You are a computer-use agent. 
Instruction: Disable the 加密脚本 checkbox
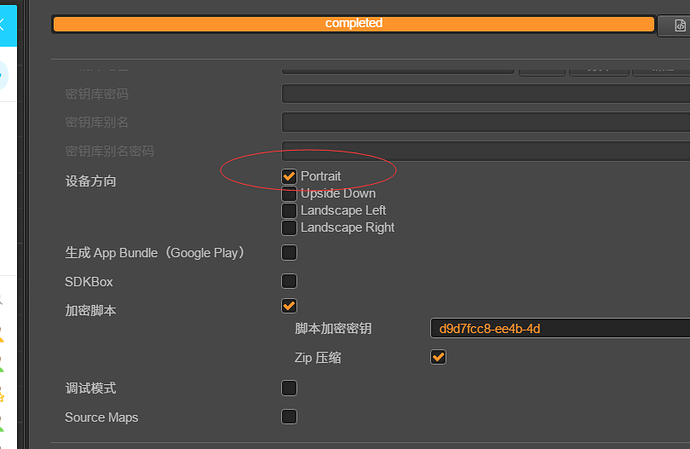pyautogui.click(x=289, y=306)
